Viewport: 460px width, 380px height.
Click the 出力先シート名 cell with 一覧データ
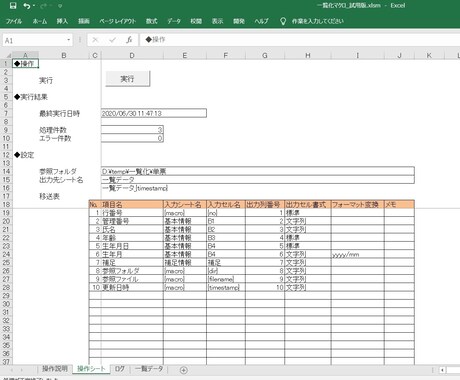click(258, 180)
